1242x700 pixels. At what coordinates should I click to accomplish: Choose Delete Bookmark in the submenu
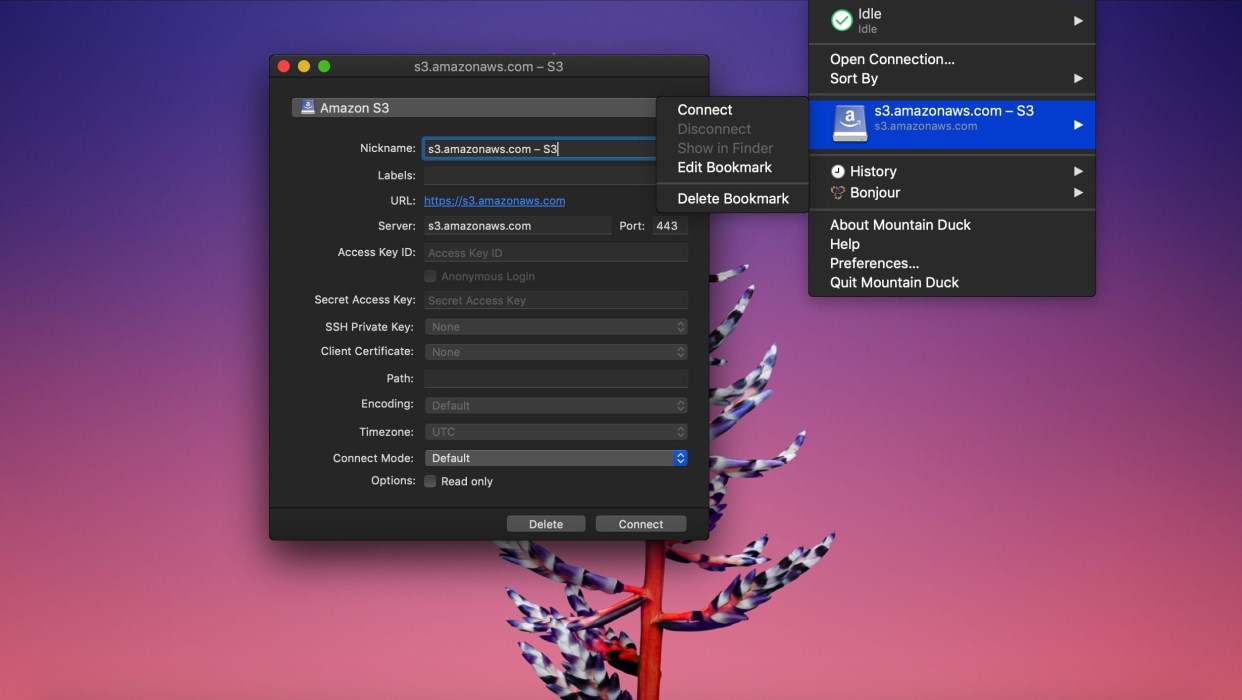[x=732, y=198]
